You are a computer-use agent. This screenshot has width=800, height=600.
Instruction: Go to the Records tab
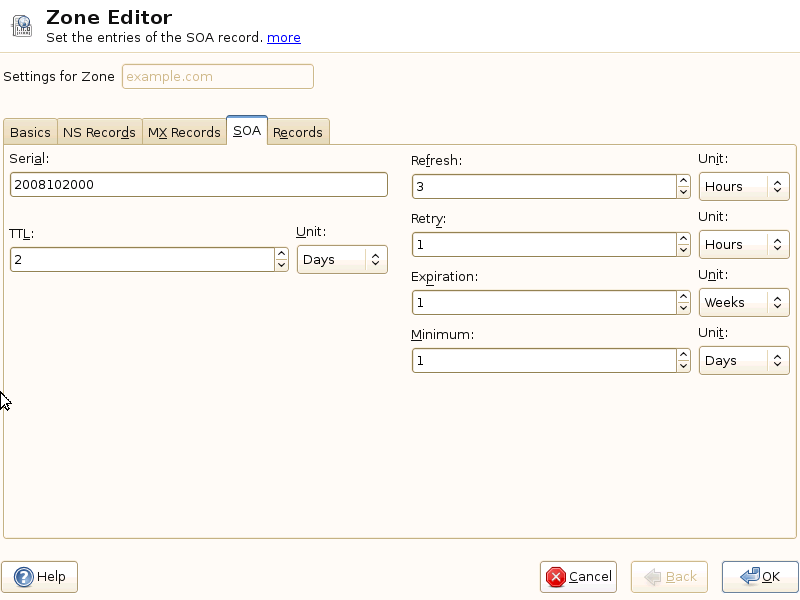[298, 132]
